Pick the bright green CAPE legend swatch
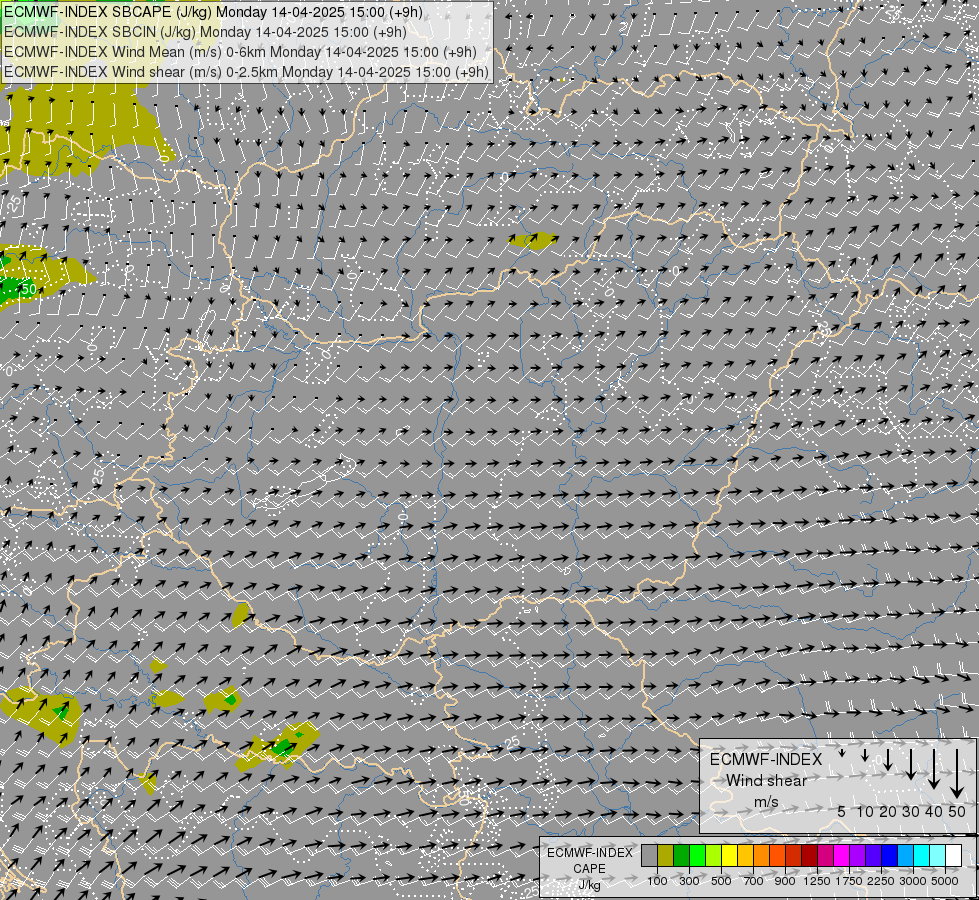The height and width of the screenshot is (900, 979). [x=697, y=856]
